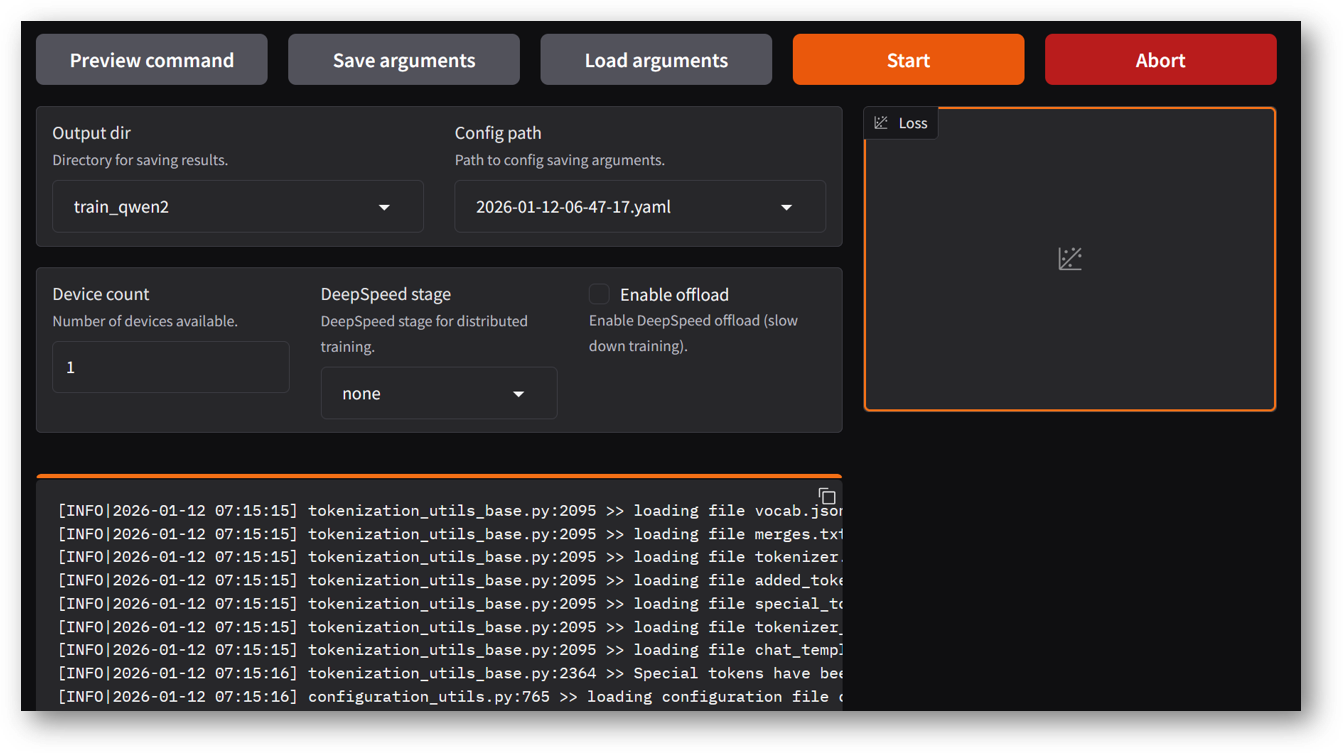Click the chart icon on the Loss tab
1343x753 pixels.
(880, 123)
